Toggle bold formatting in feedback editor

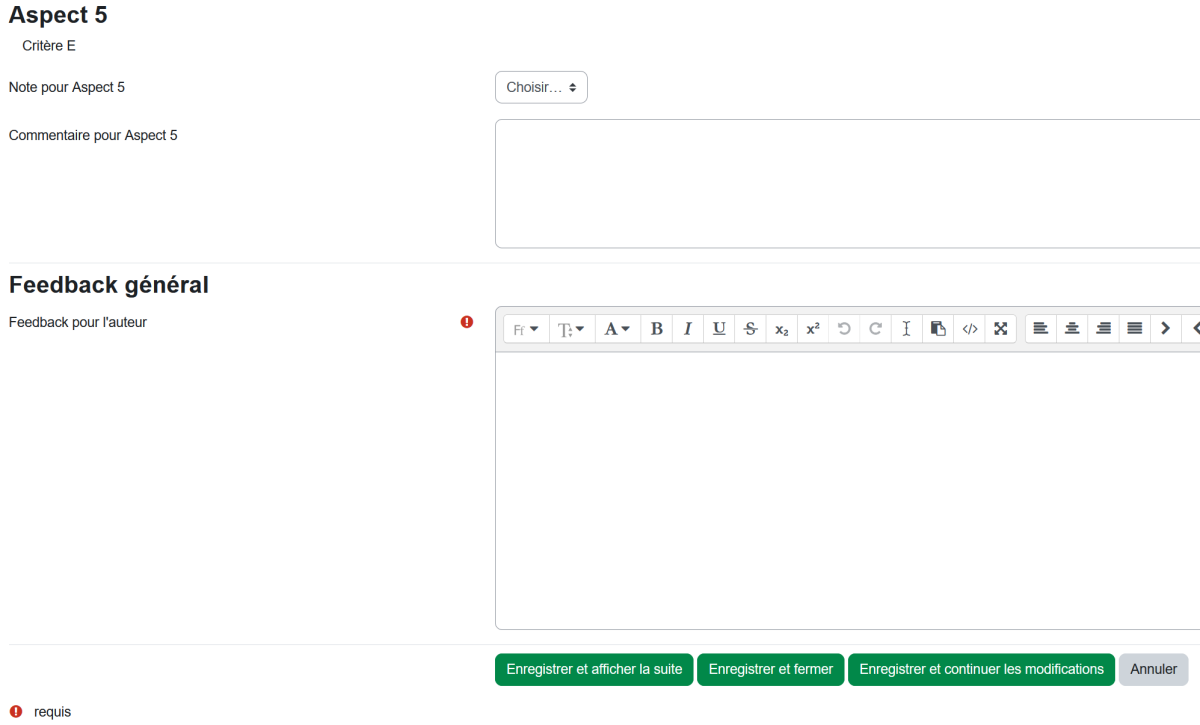[656, 329]
